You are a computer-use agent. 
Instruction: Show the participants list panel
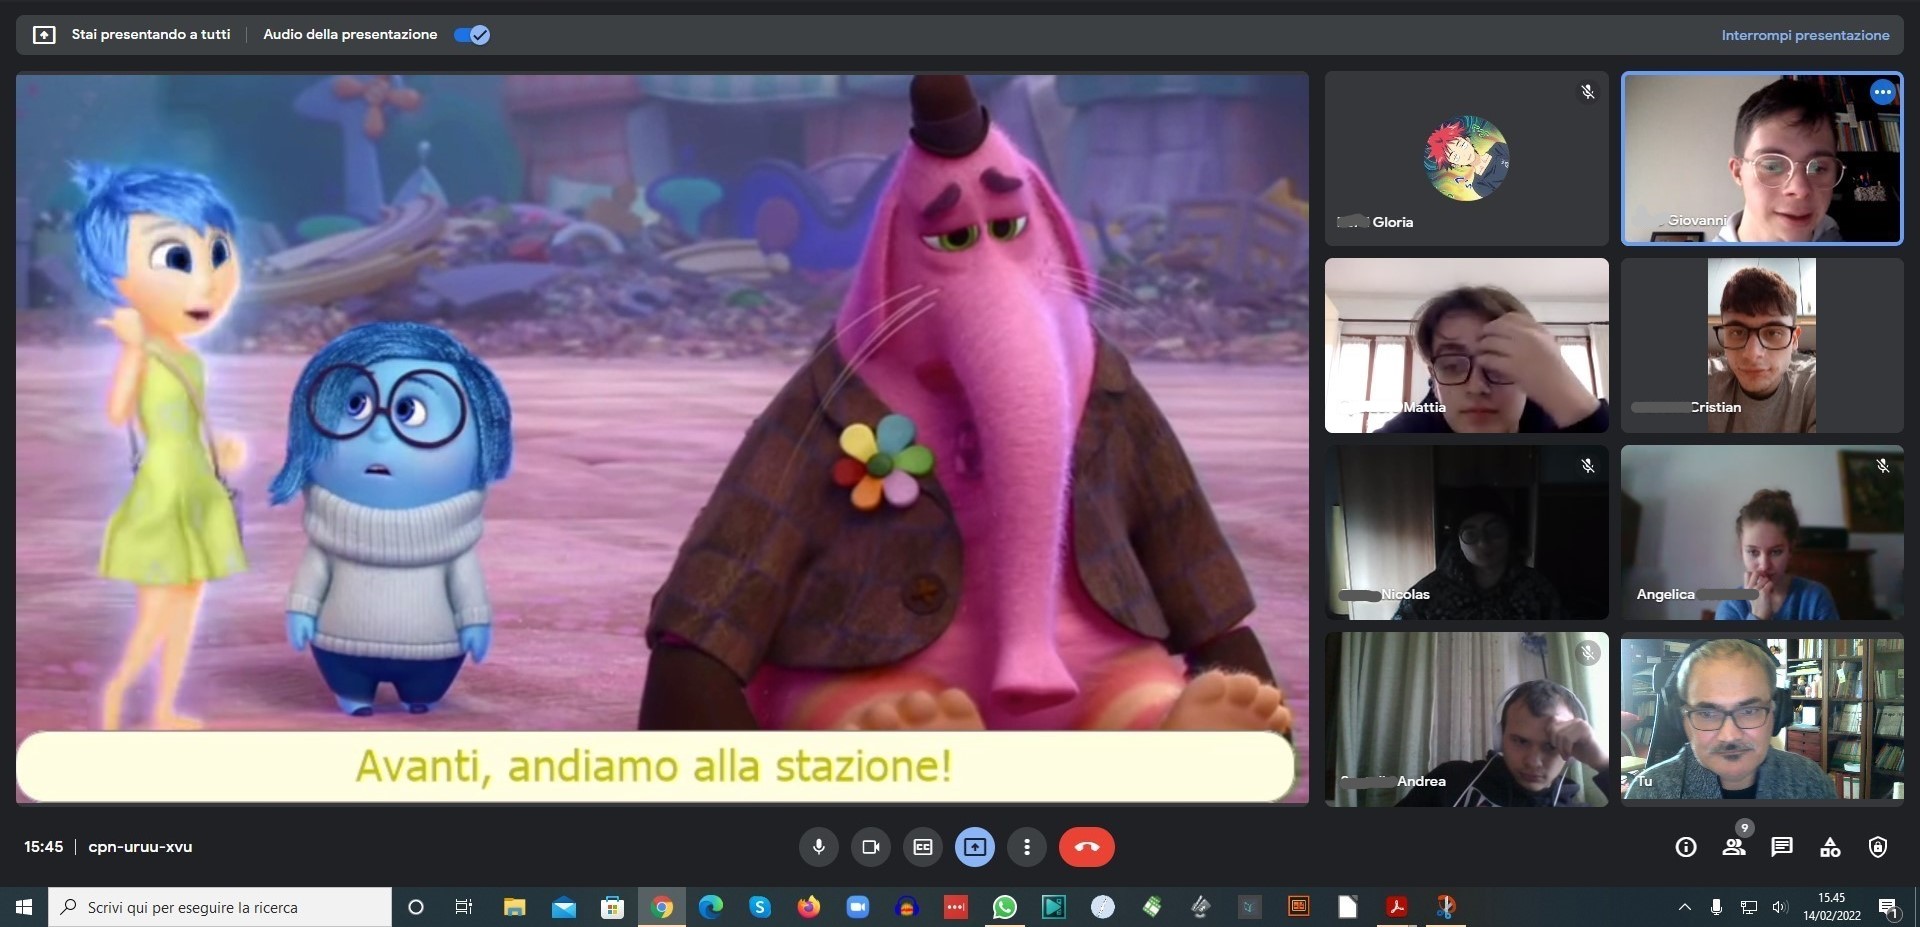[1733, 847]
